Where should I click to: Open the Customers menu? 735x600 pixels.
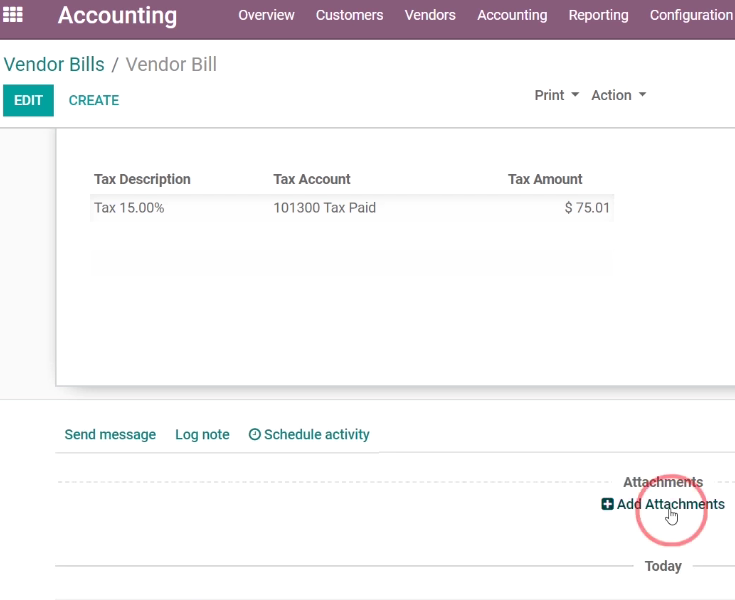349,15
